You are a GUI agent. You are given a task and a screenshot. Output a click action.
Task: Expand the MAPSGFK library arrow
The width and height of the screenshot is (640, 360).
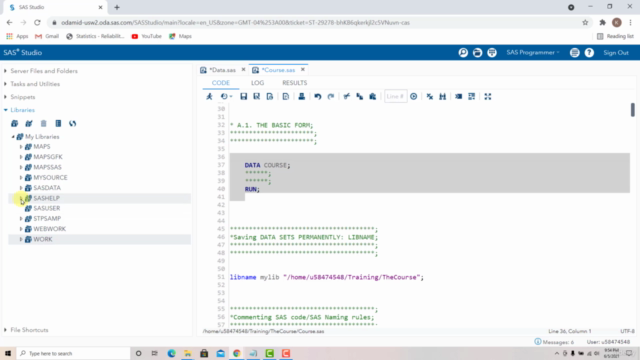click(x=21, y=157)
